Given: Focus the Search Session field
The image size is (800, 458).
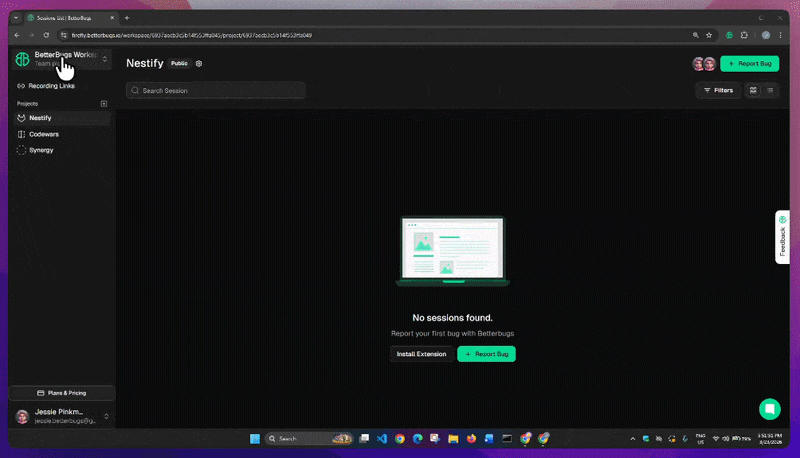Looking at the screenshot, I should tap(216, 90).
